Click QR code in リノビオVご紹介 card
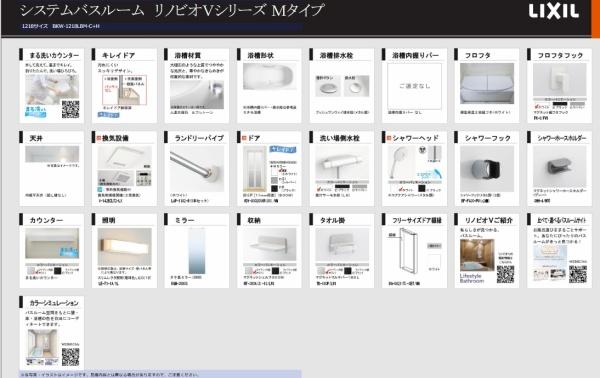 coord(505,274)
